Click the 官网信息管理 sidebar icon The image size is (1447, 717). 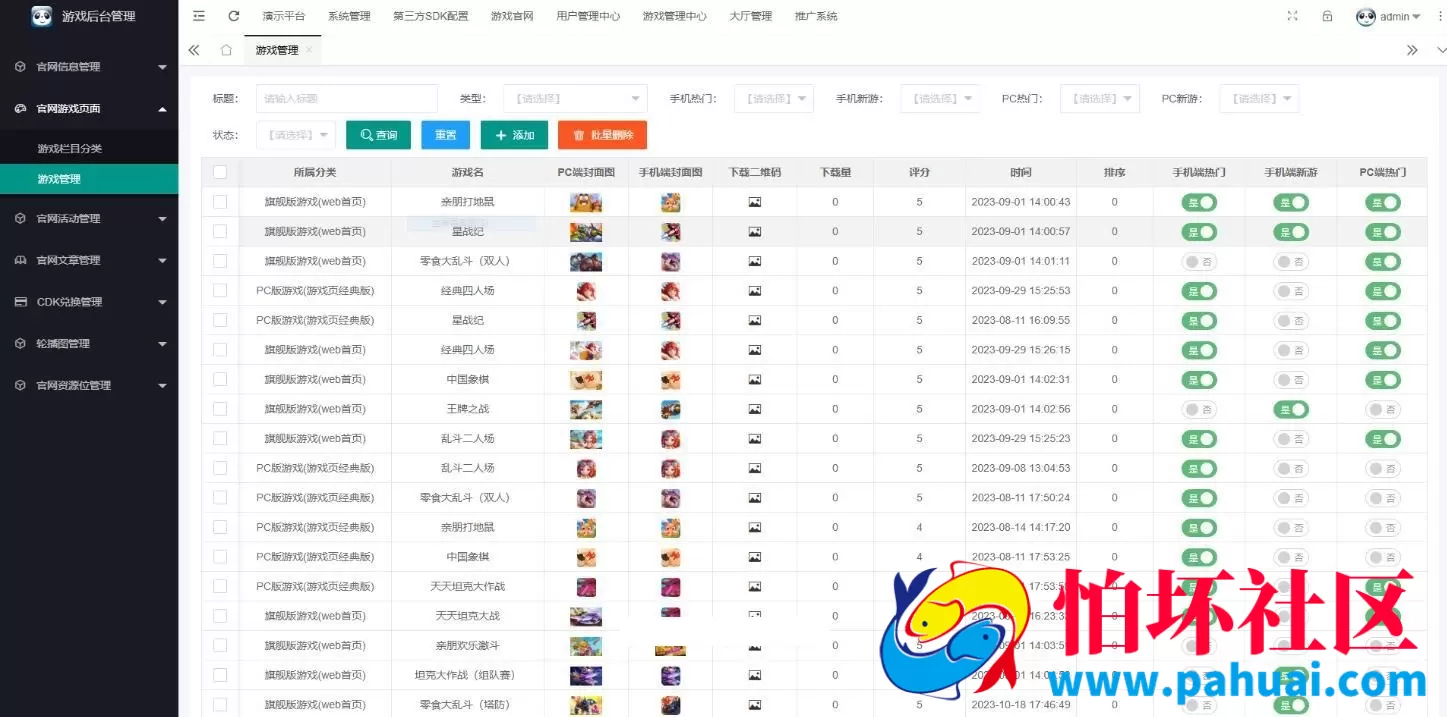coord(20,67)
